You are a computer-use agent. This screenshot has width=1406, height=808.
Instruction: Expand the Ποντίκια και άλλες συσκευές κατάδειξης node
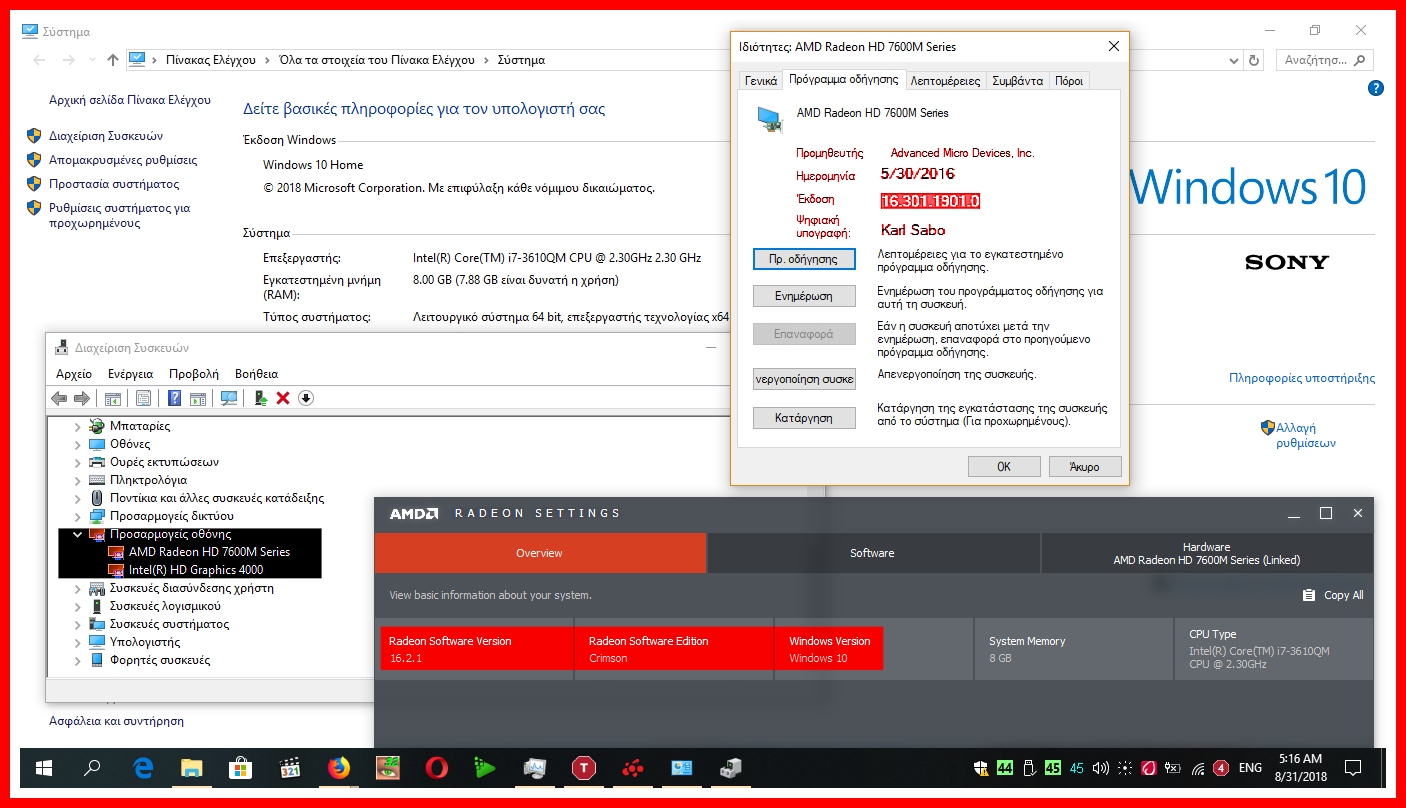coord(78,498)
